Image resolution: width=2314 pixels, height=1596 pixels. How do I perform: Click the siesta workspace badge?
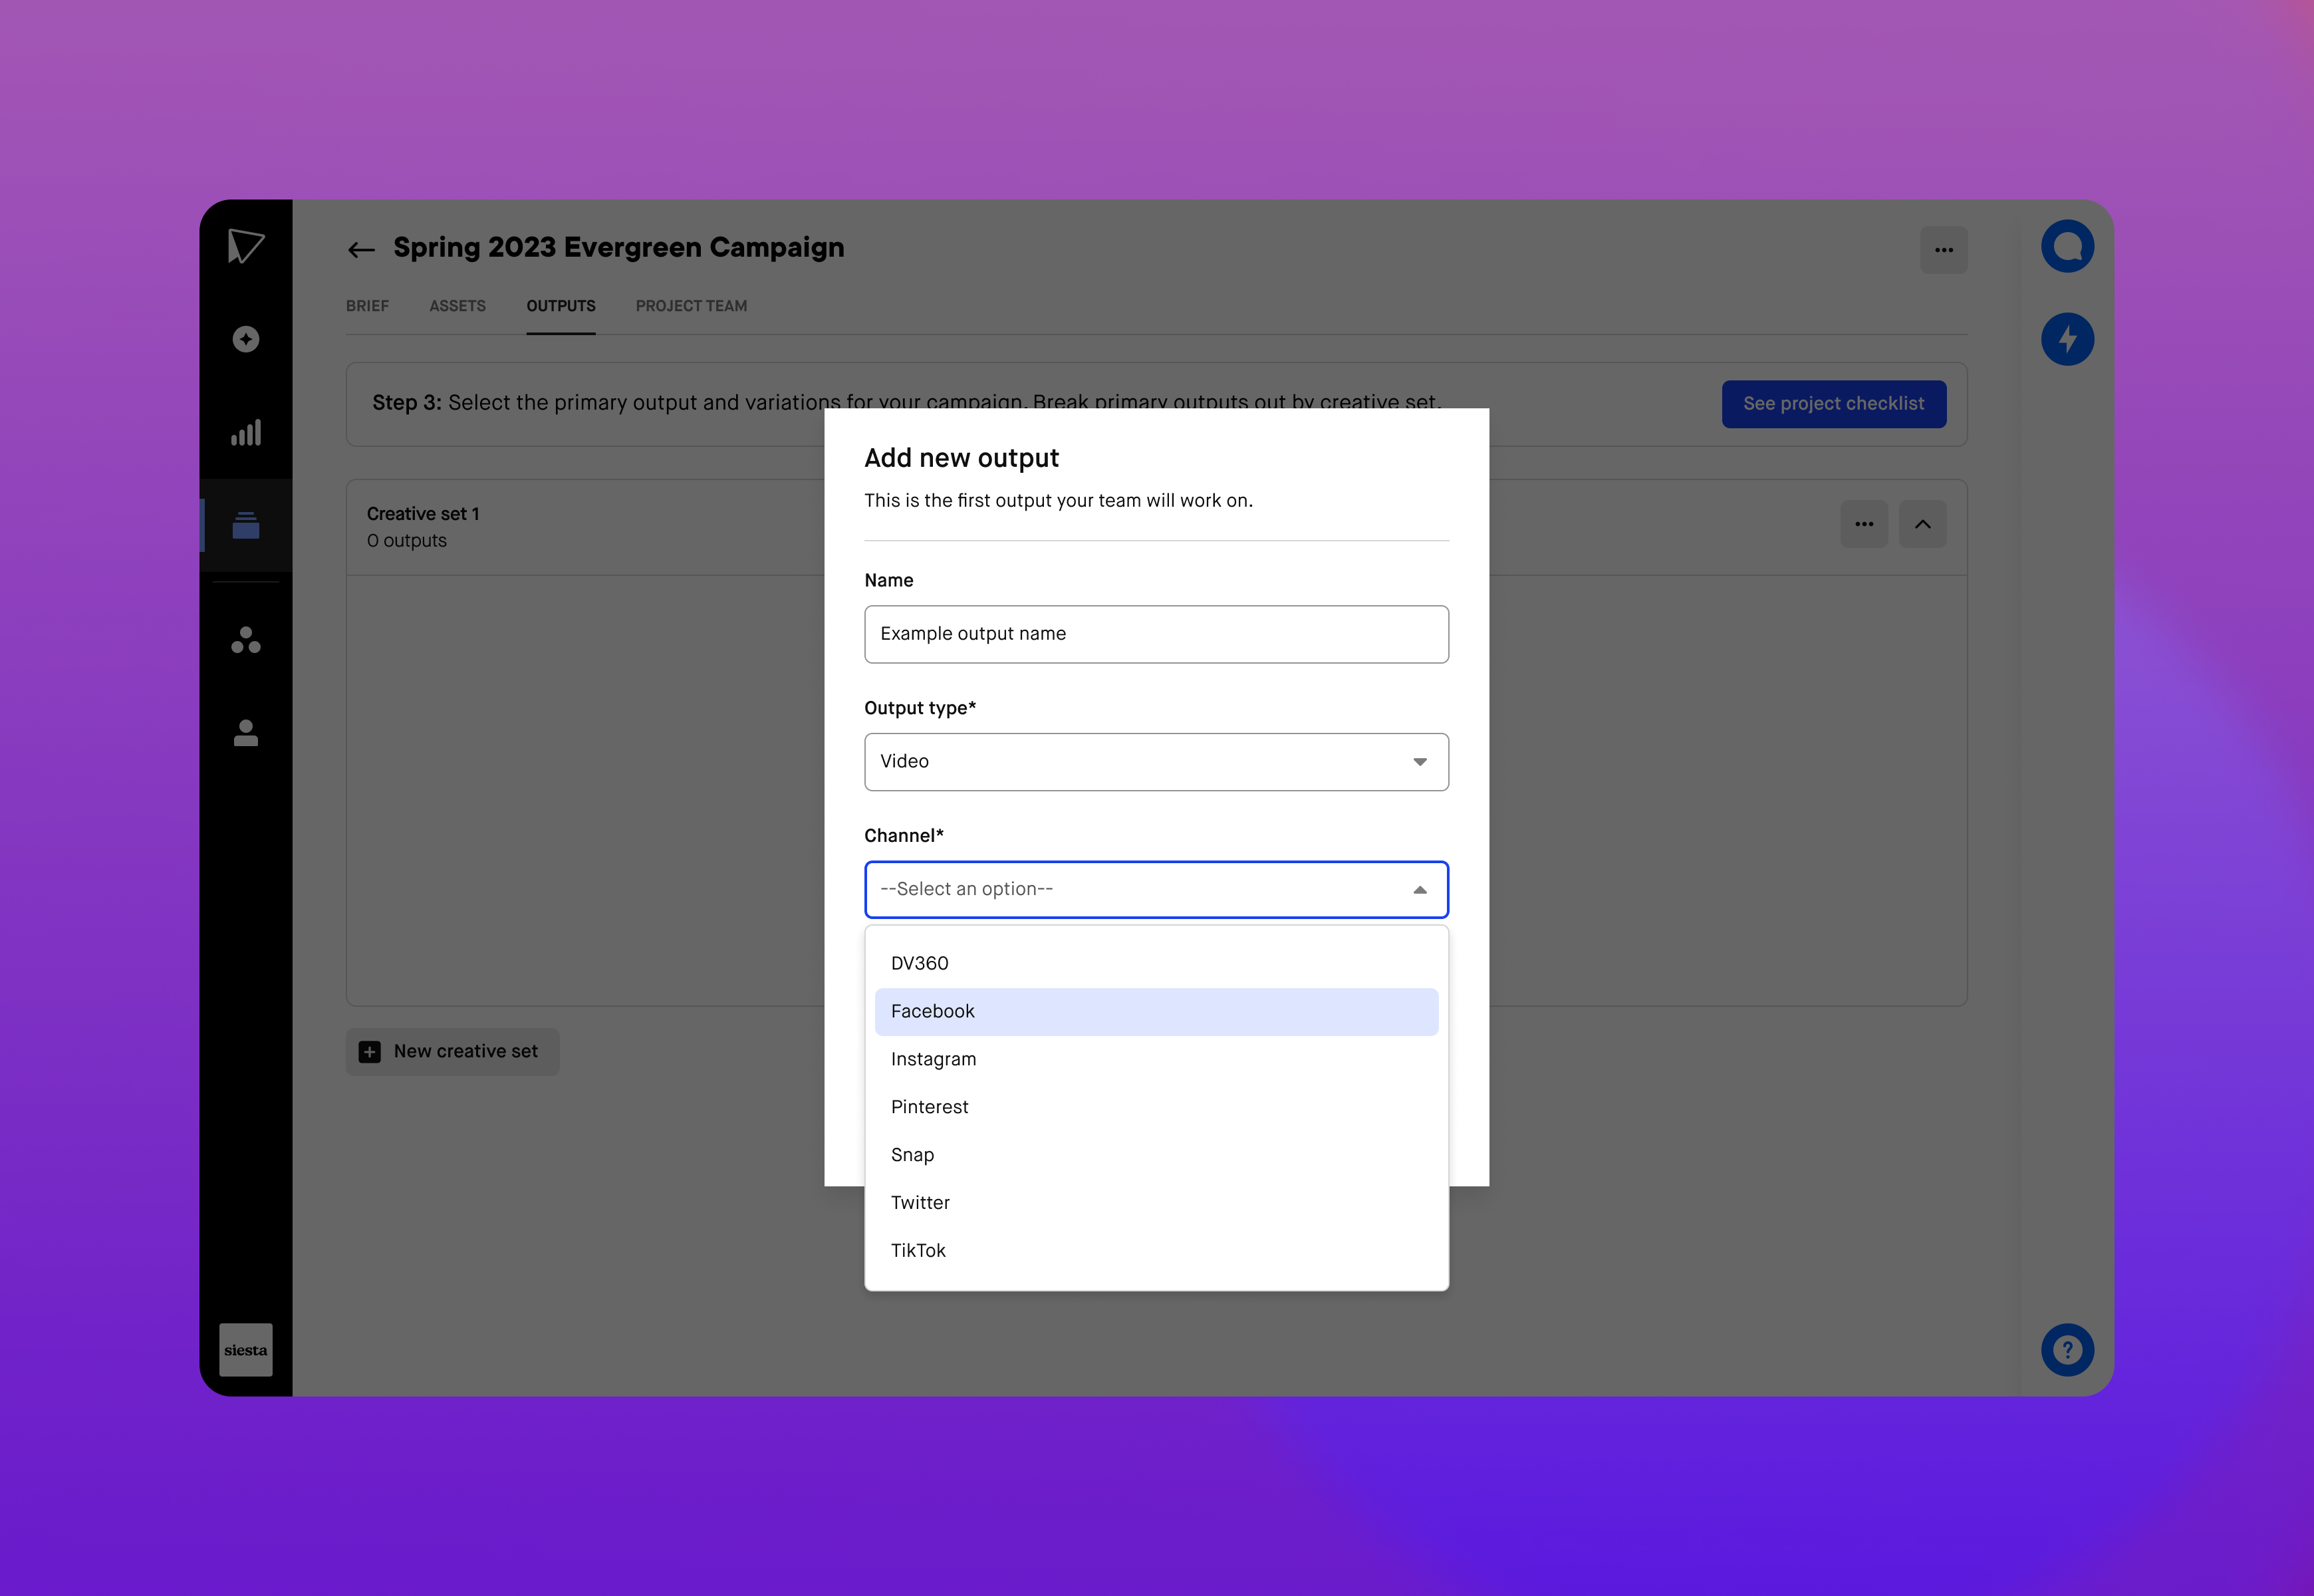click(x=246, y=1350)
